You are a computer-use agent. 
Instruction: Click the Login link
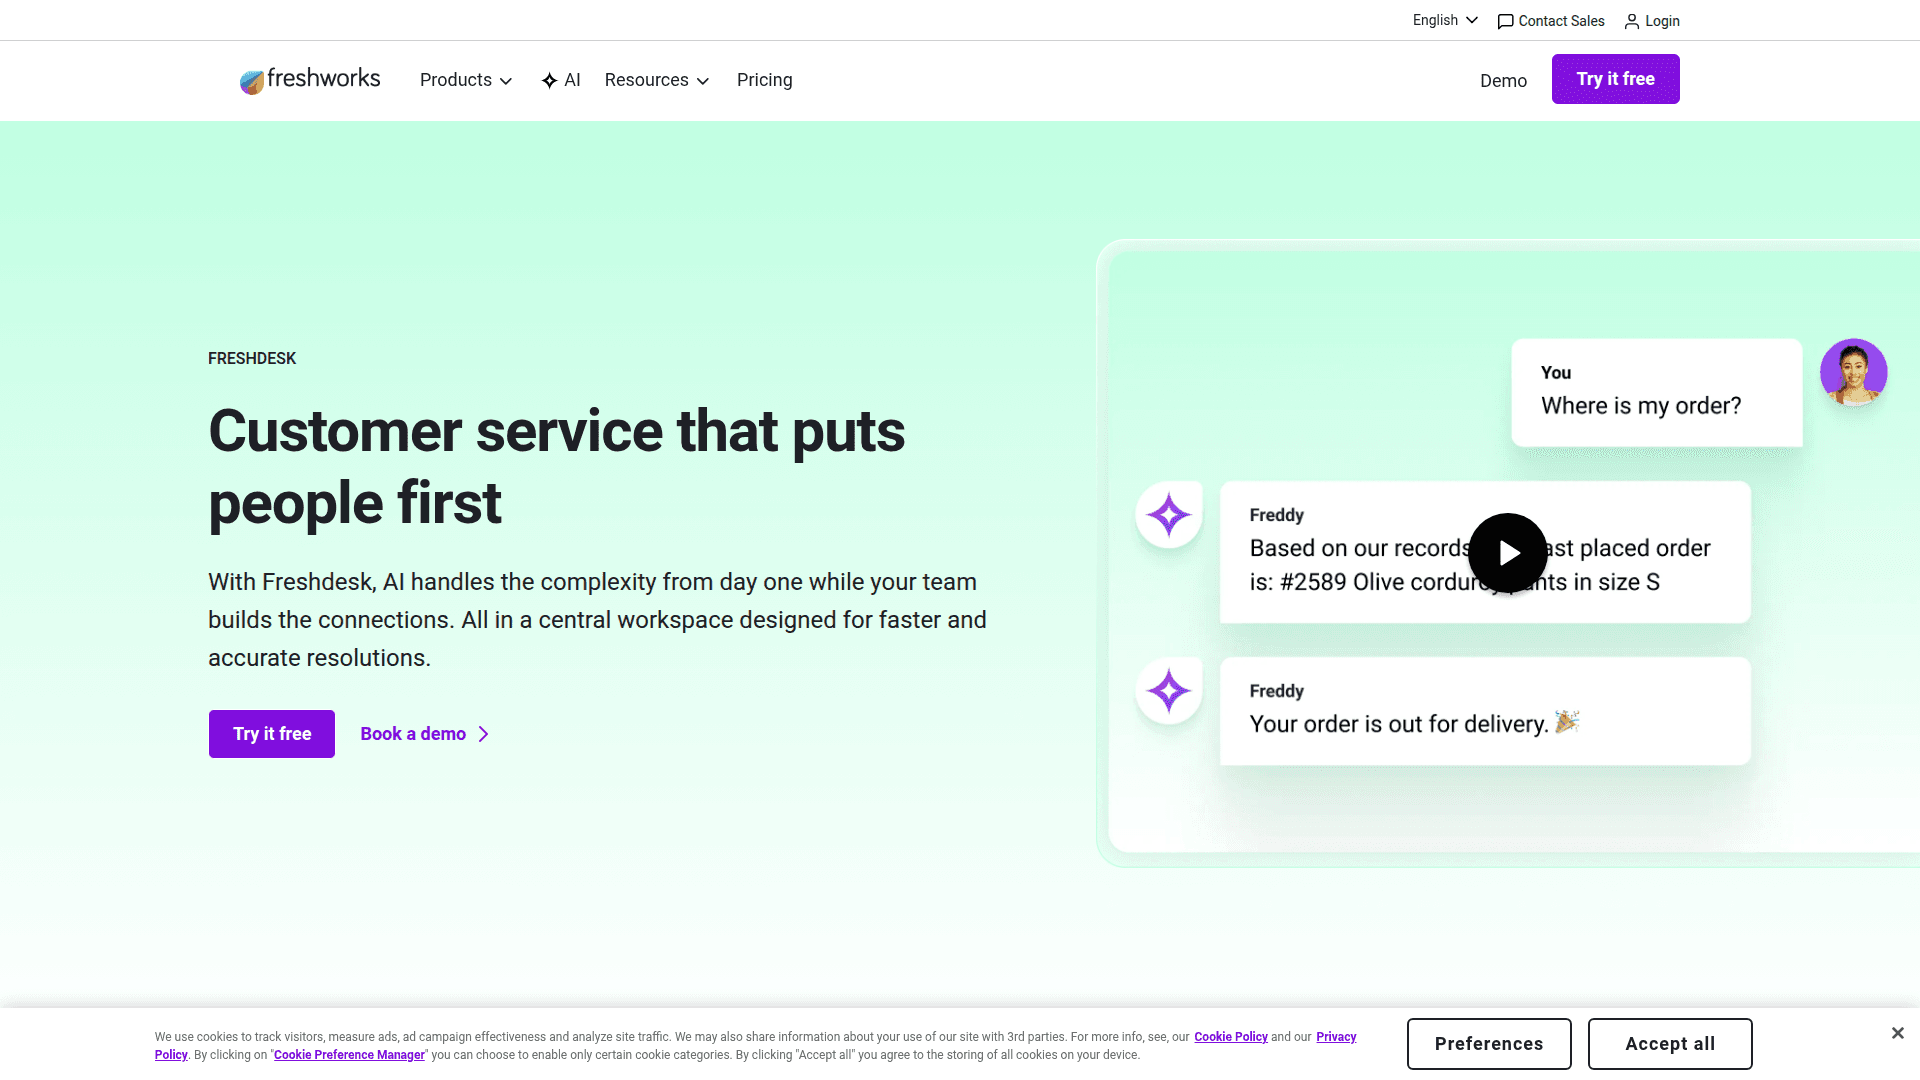click(1652, 21)
